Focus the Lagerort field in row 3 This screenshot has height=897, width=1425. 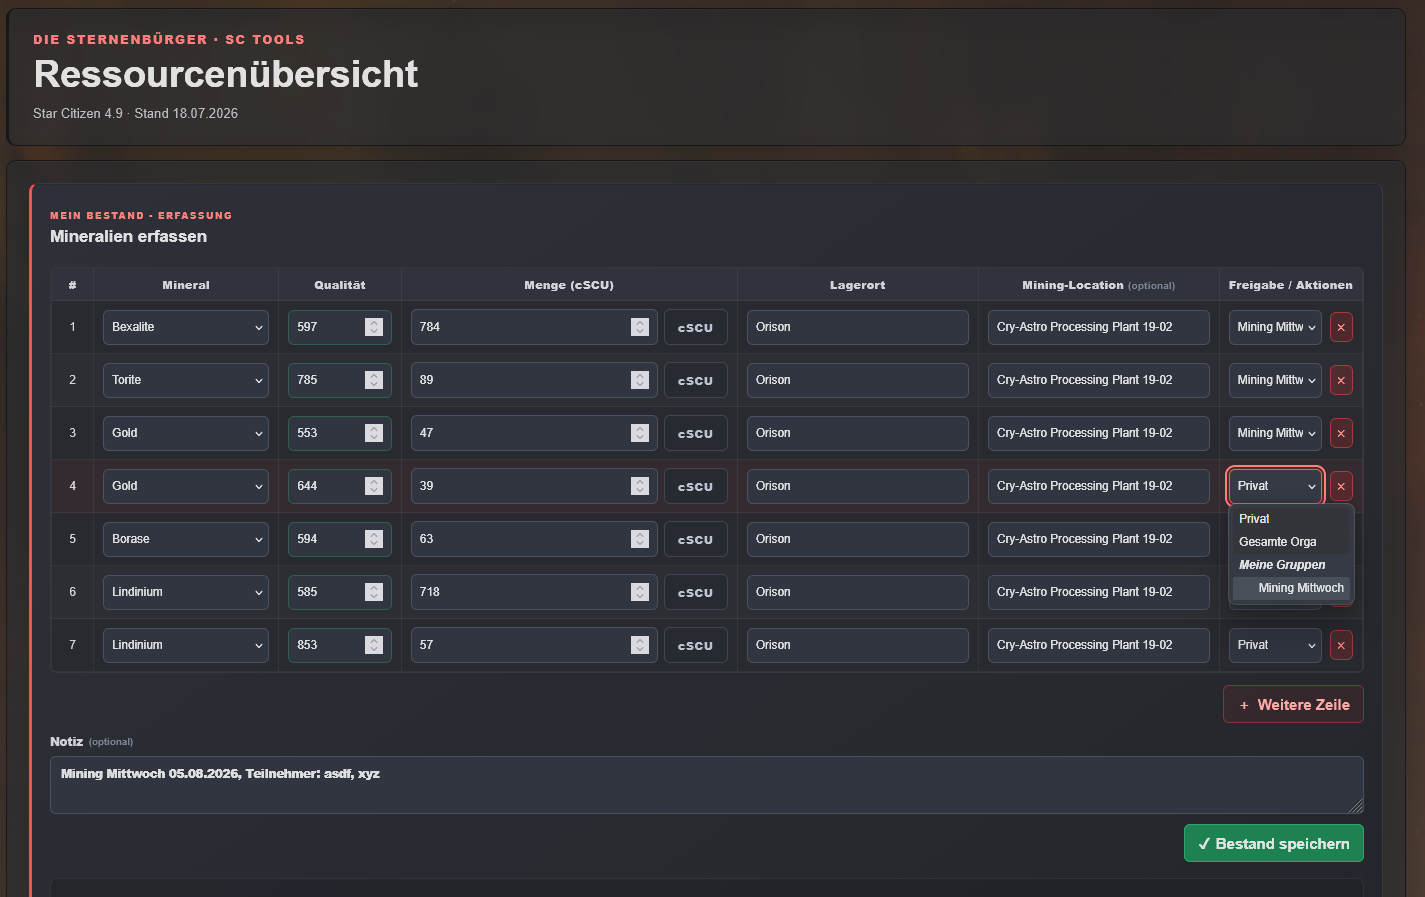(x=858, y=433)
